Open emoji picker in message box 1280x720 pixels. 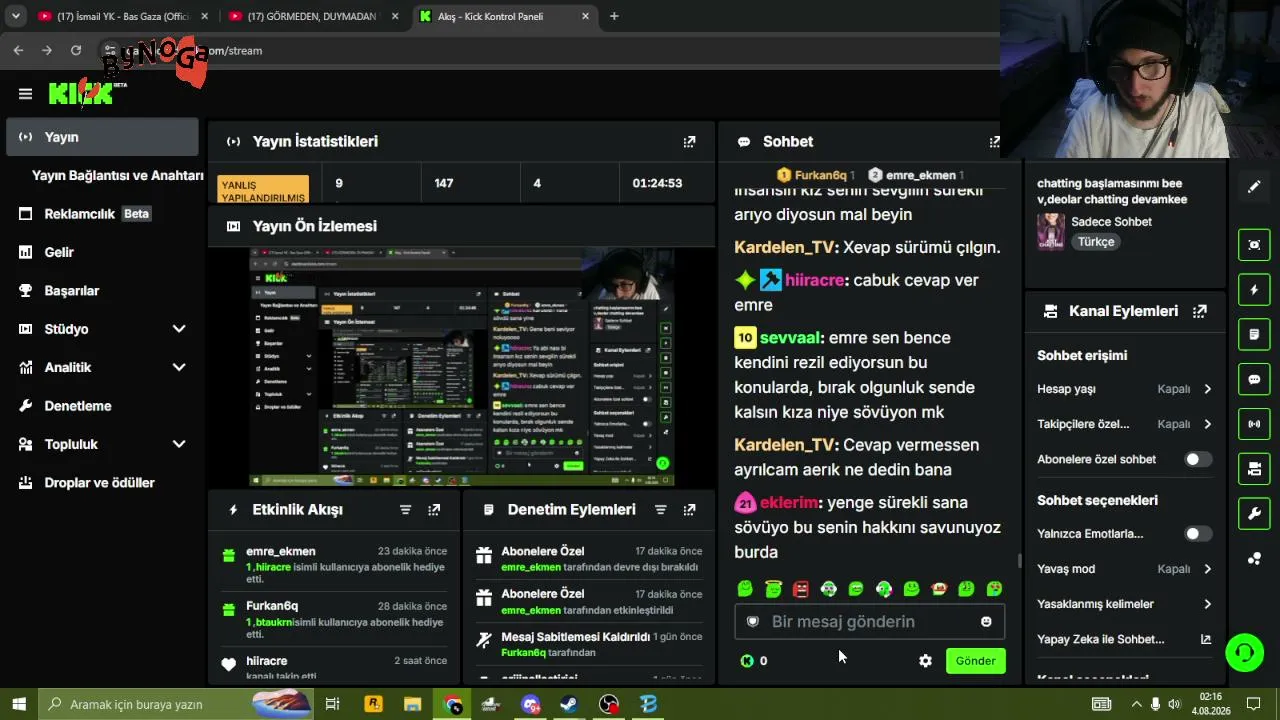click(x=986, y=622)
